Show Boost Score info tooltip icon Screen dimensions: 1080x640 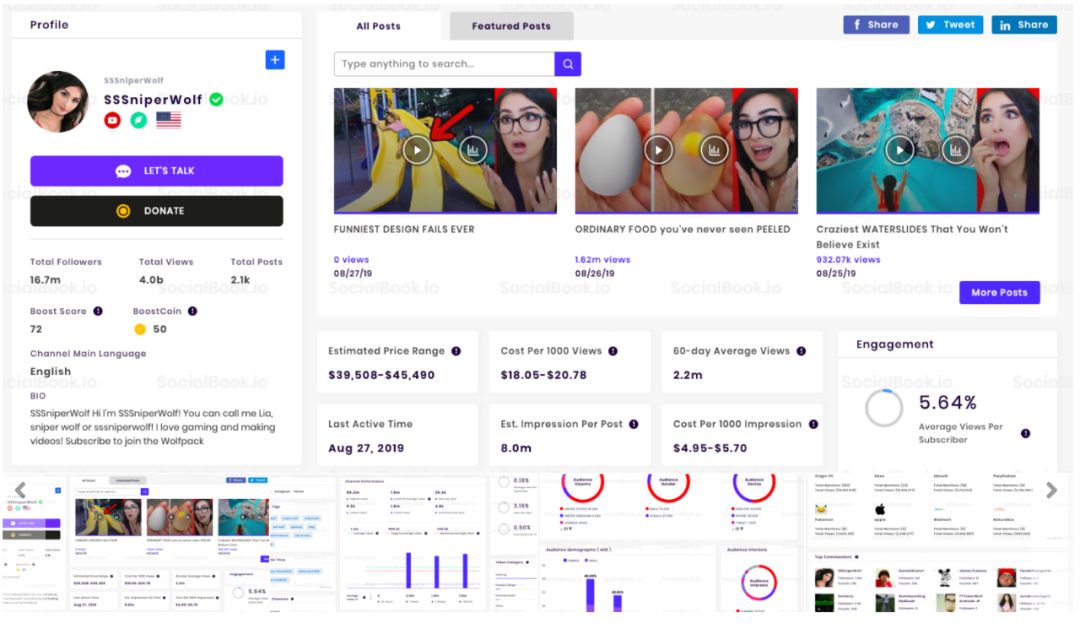tap(98, 311)
